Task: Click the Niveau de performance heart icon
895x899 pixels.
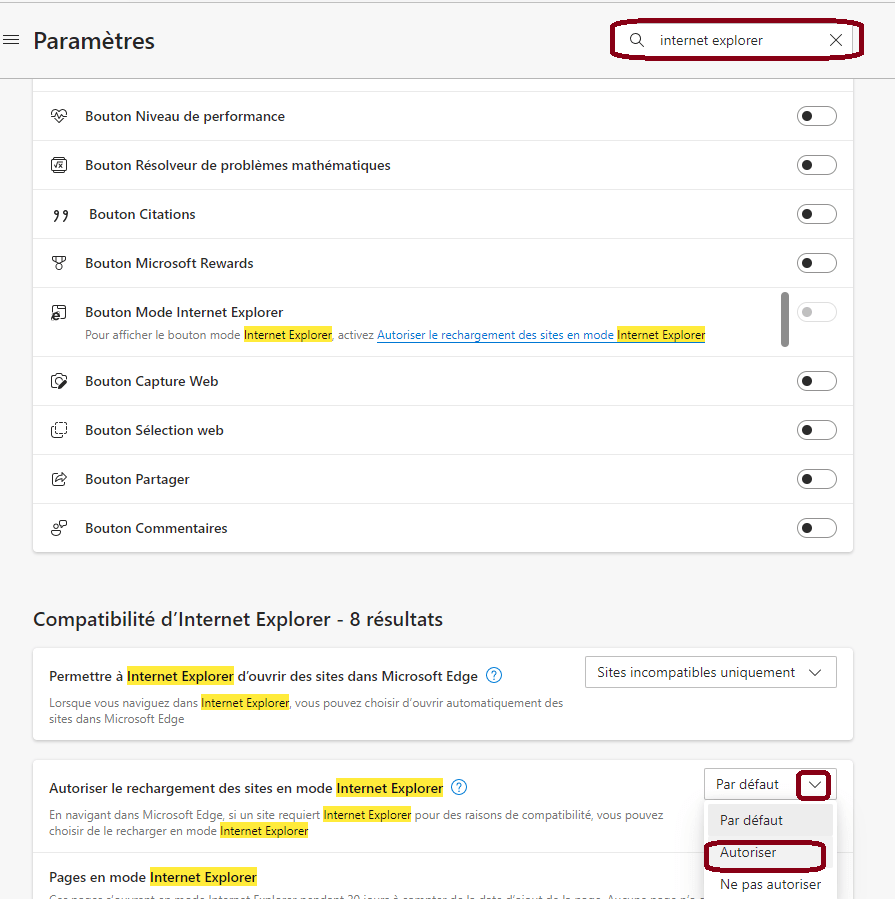Action: (x=59, y=116)
